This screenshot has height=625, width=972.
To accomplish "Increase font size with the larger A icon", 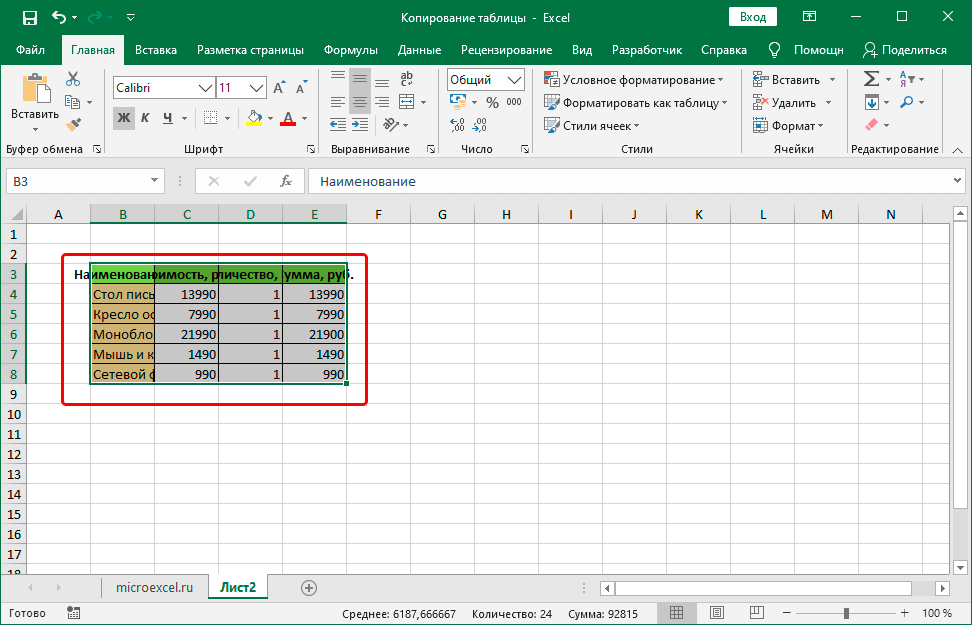I will (x=280, y=87).
